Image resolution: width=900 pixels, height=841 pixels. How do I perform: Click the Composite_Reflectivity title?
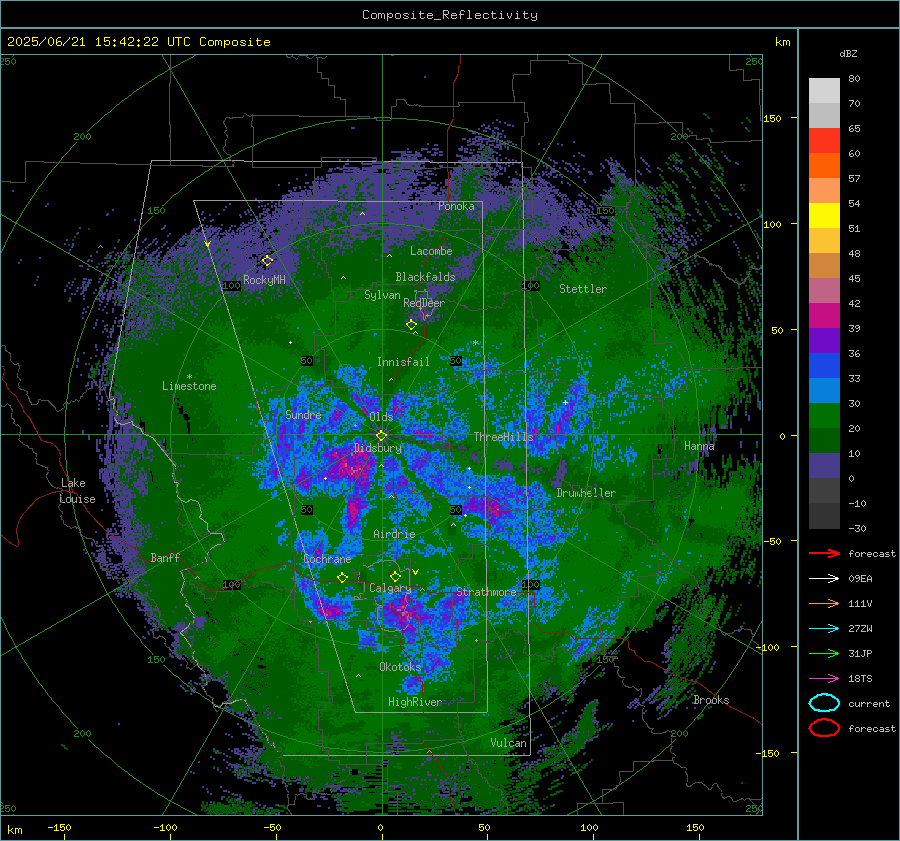[x=450, y=15]
